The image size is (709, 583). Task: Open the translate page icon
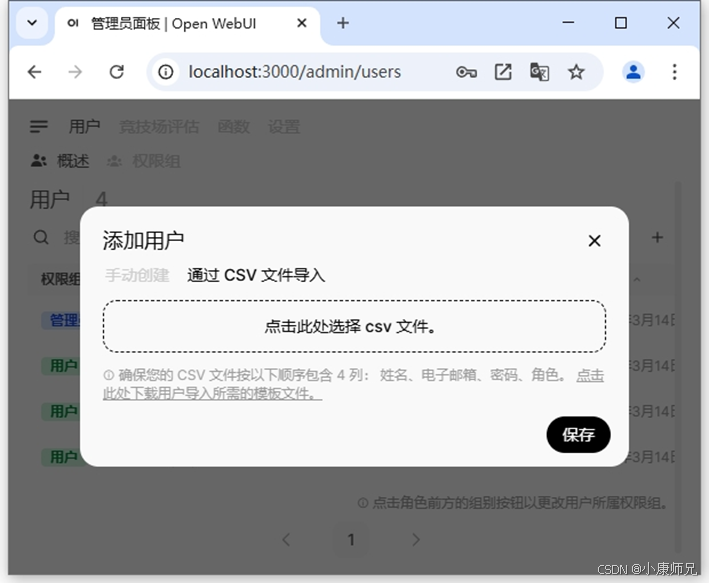539,72
